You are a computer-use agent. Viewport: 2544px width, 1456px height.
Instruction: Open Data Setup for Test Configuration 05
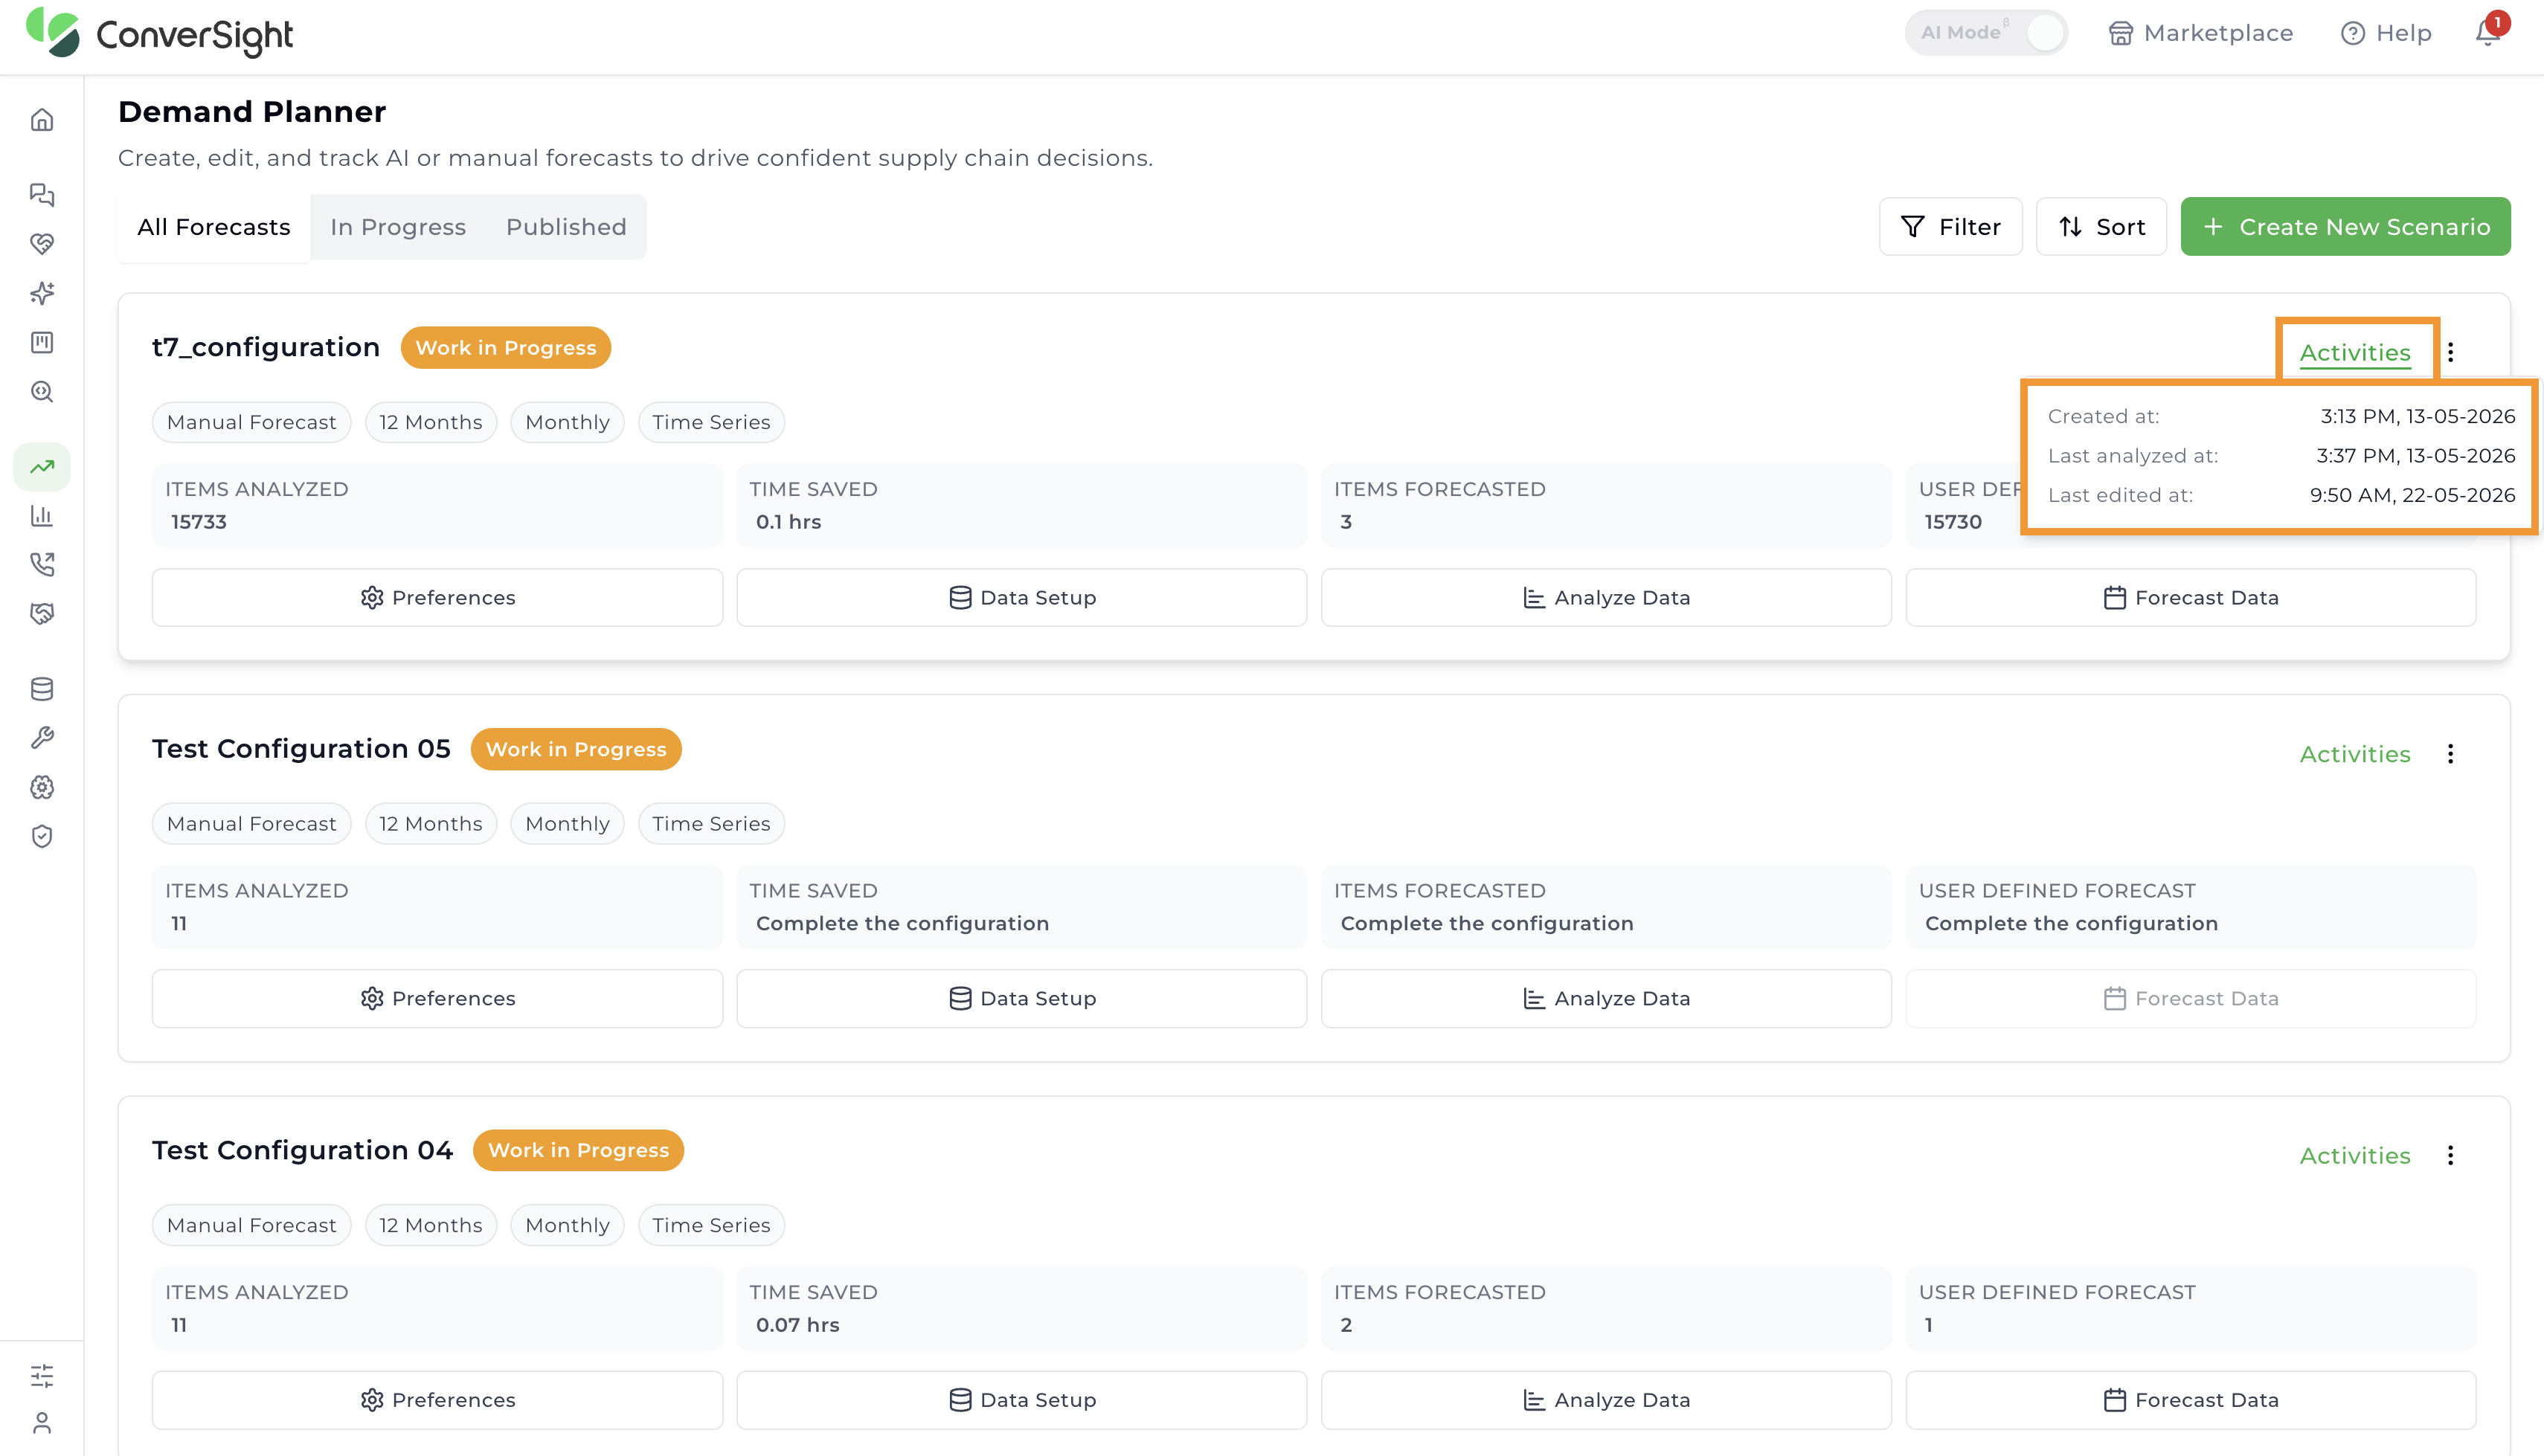coord(1021,998)
